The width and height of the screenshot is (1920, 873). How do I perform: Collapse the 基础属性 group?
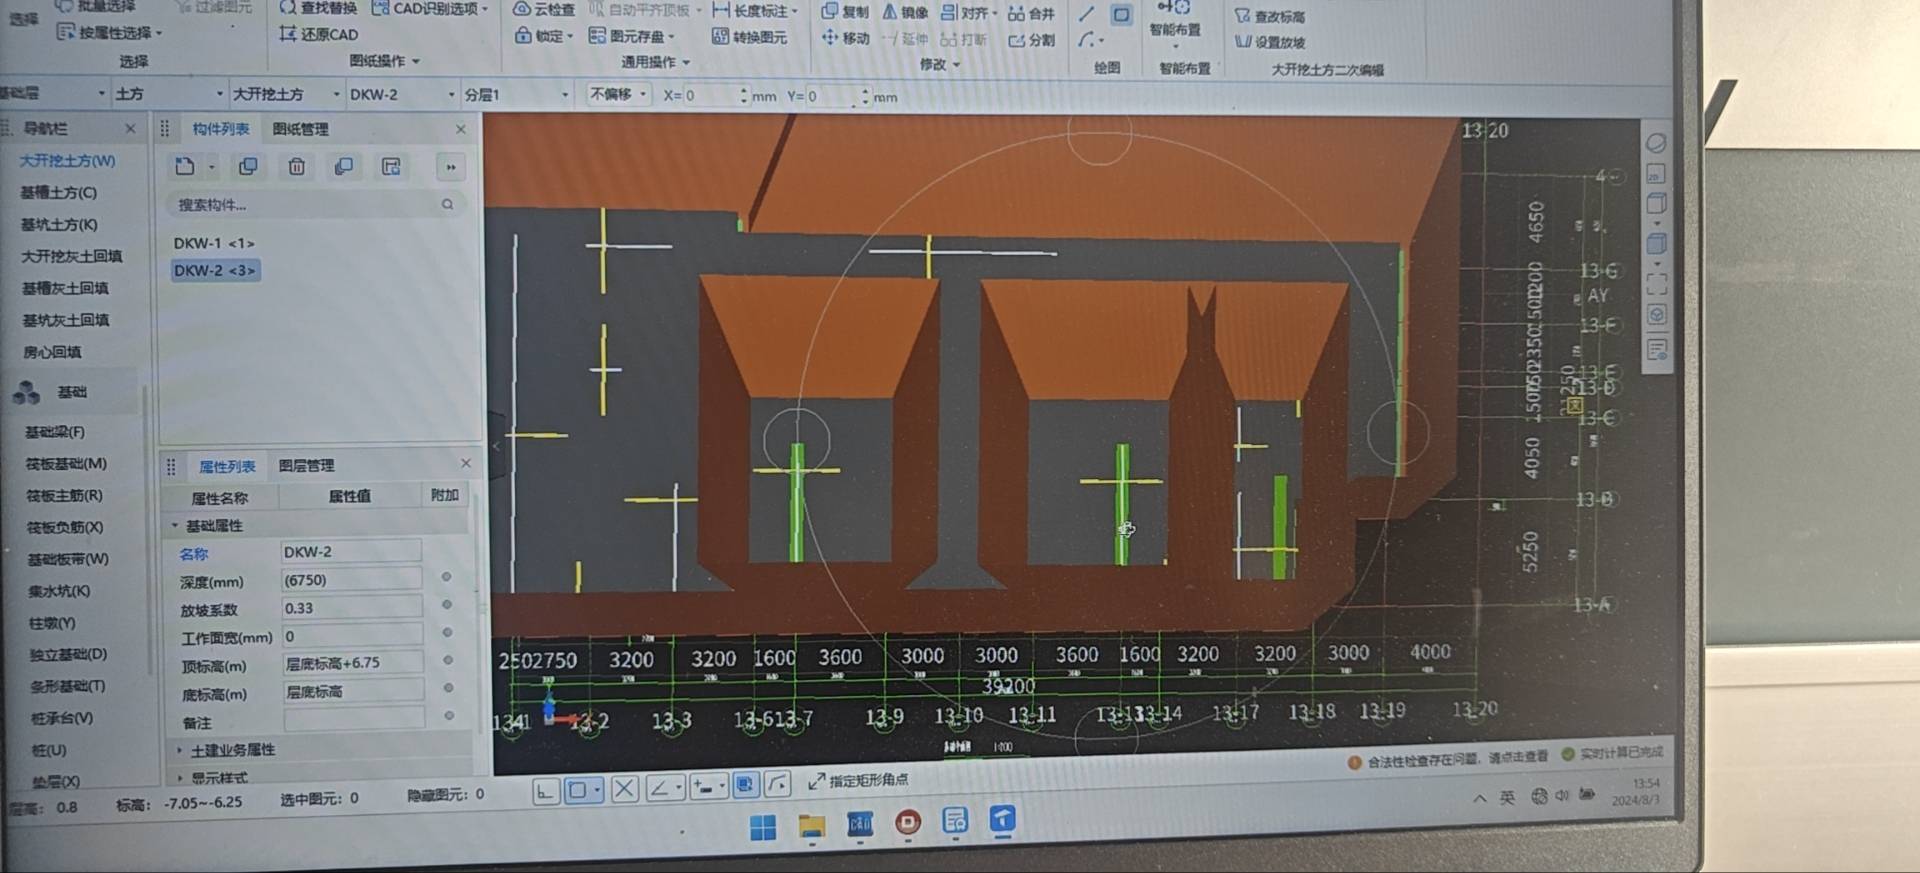point(175,524)
